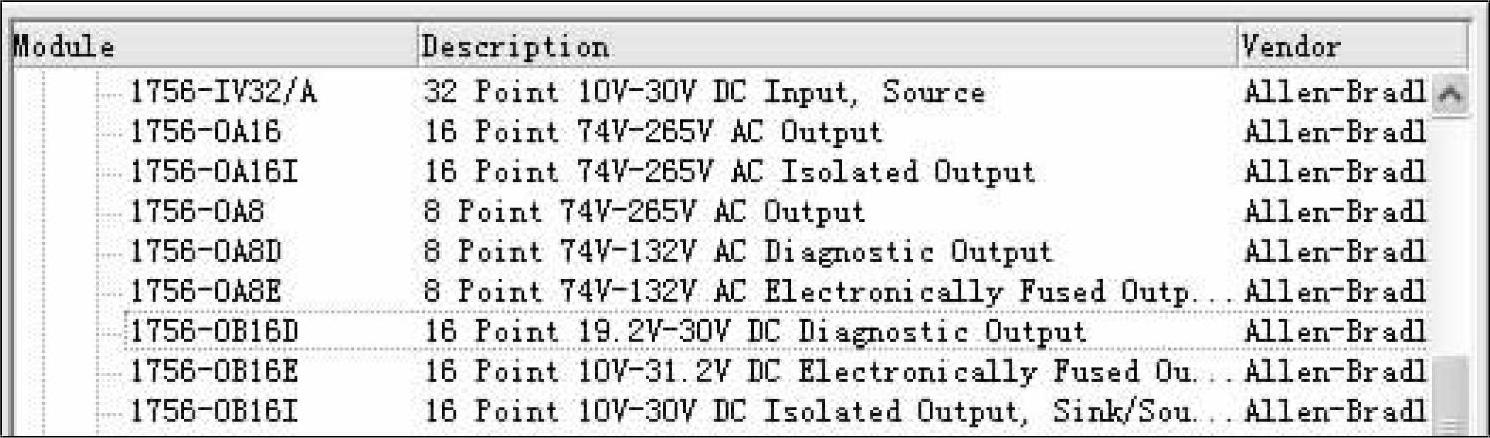Select the 1756-OB16D module
The image size is (1490, 438).
point(213,331)
